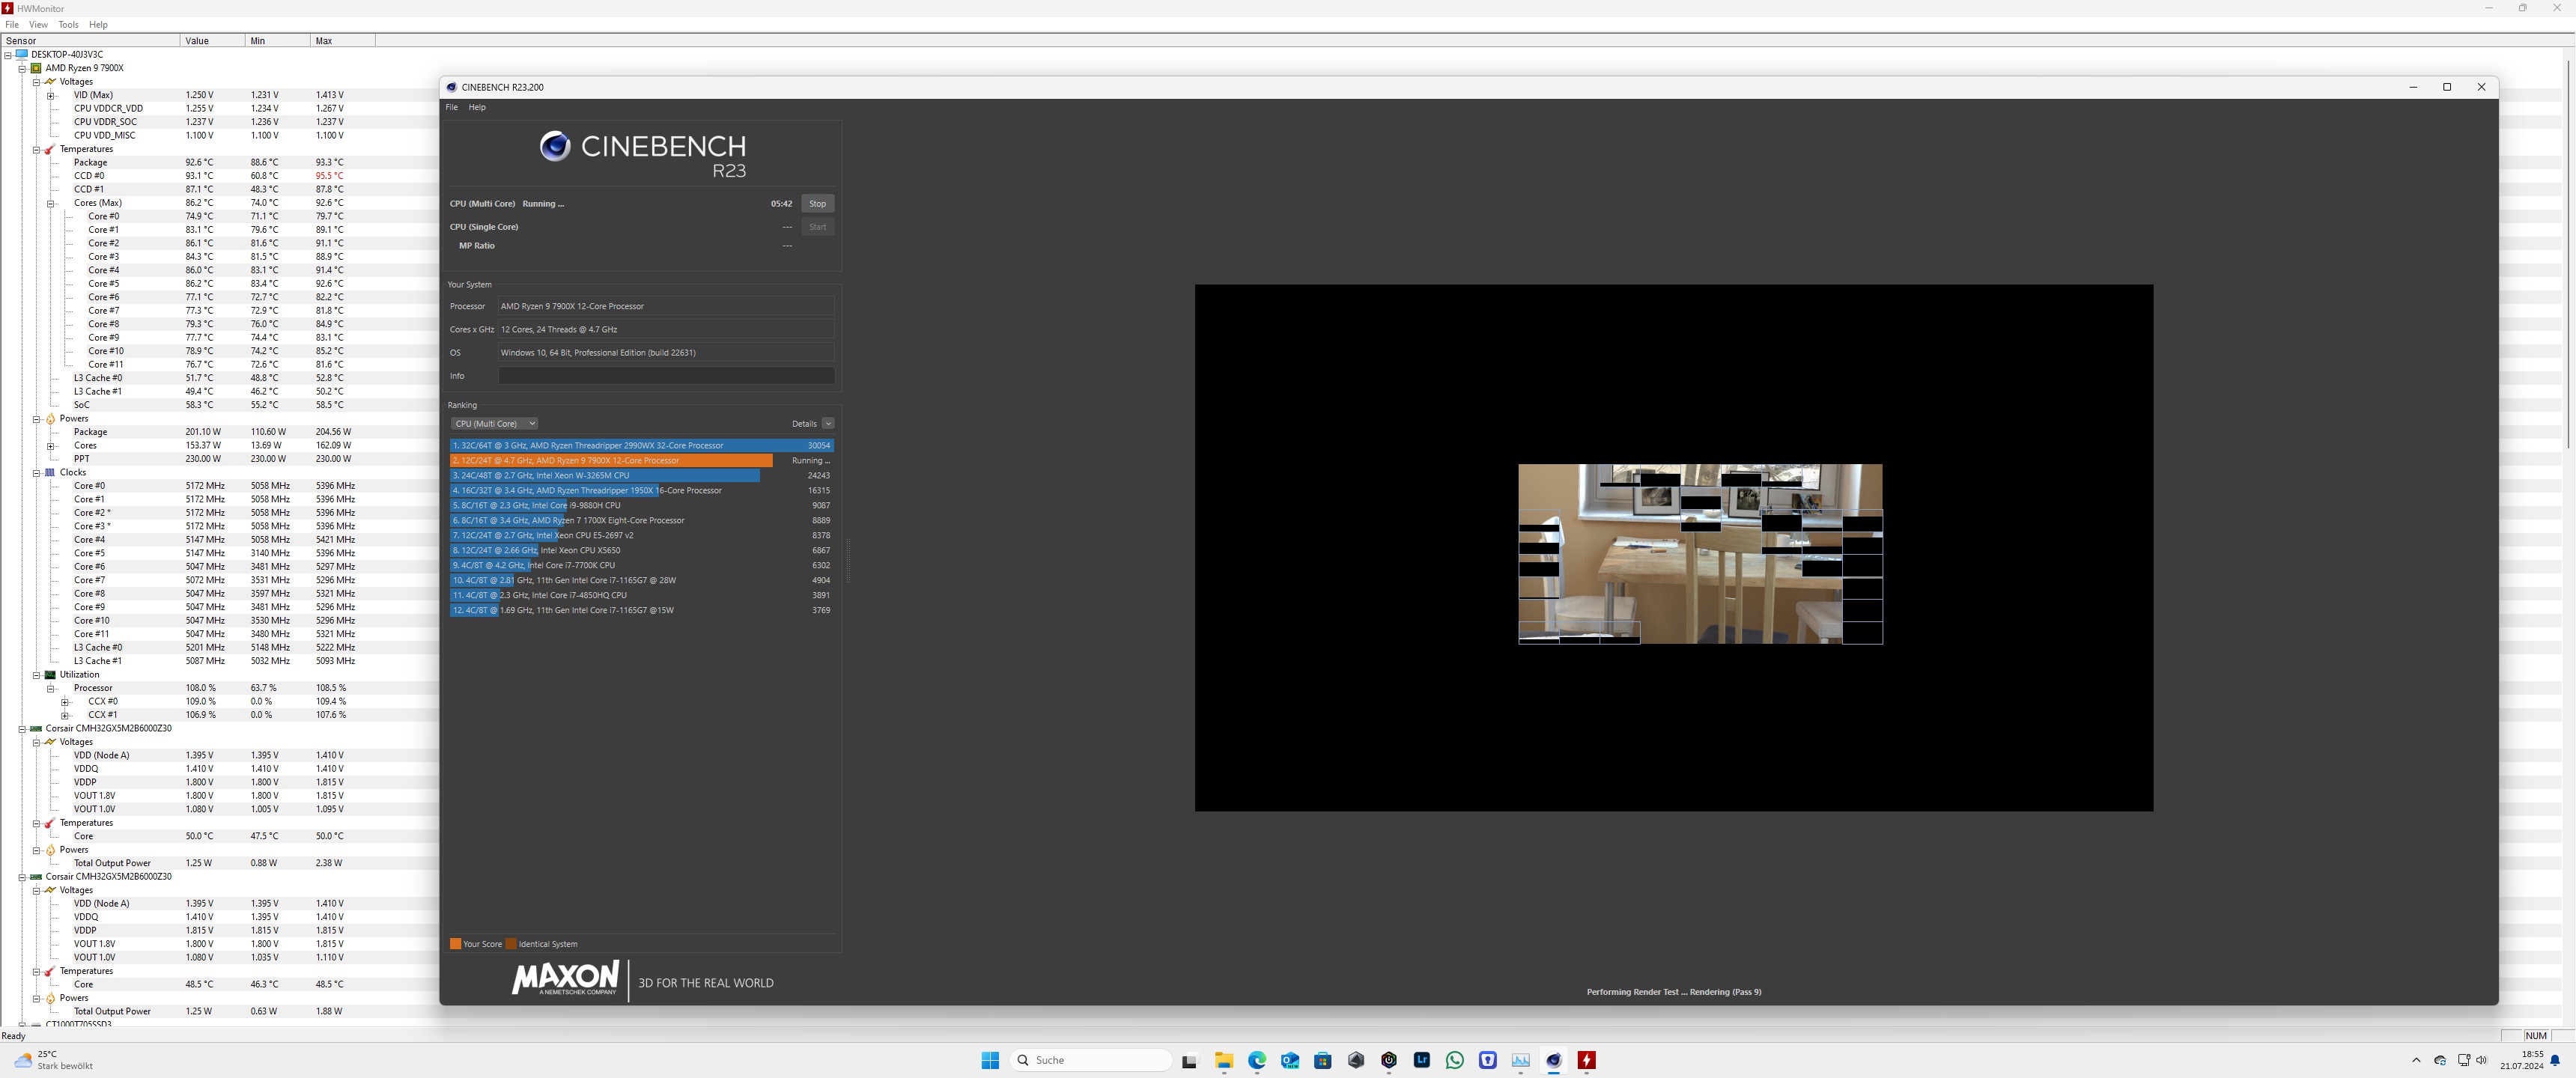
Task: Click the Cinebench logo sphere icon
Action: point(555,146)
